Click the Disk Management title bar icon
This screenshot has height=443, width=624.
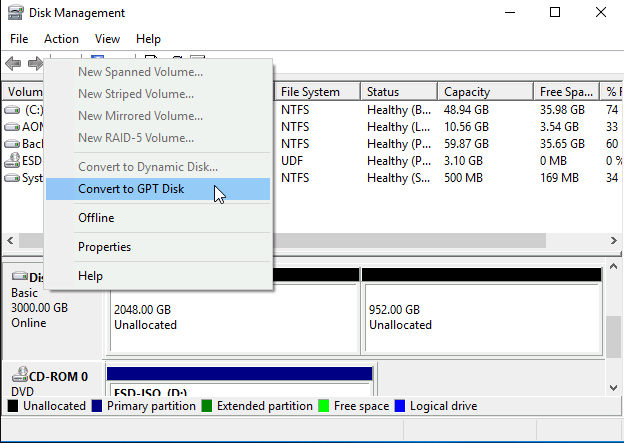coord(15,12)
